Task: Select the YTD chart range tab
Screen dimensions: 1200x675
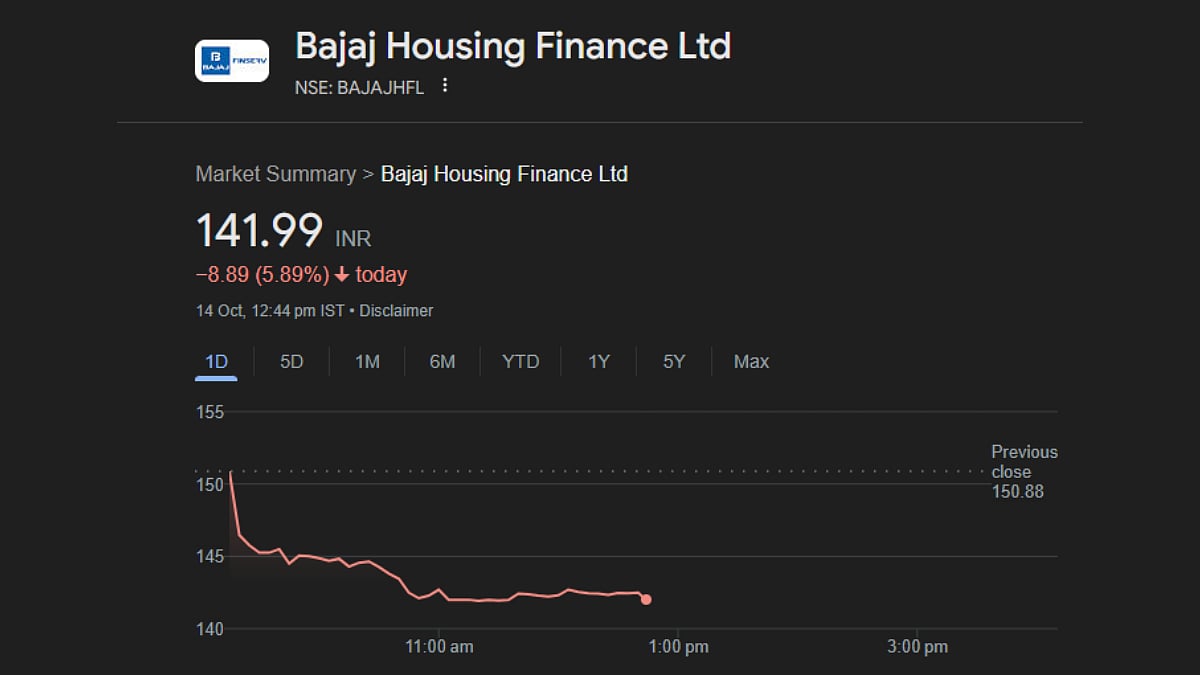Action: 520,362
